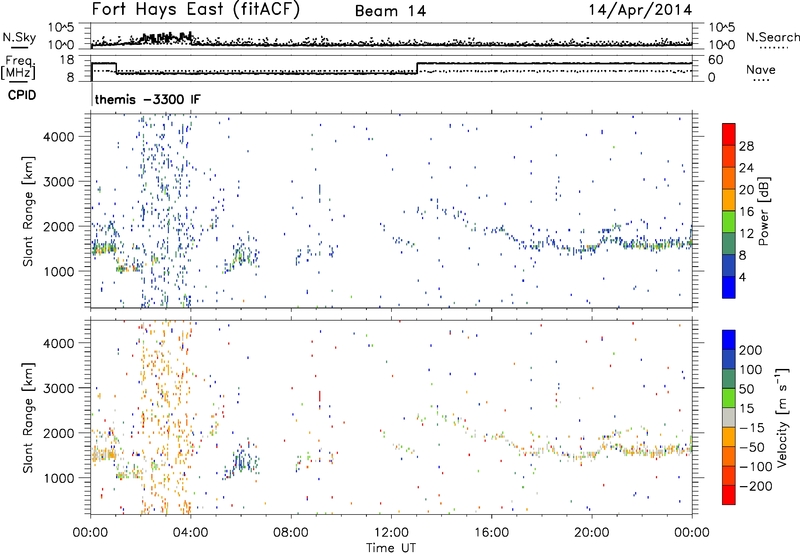800x554 pixels.
Task: Click the 'Fort Hays East (fitACF)' title
Action: tap(195, 10)
